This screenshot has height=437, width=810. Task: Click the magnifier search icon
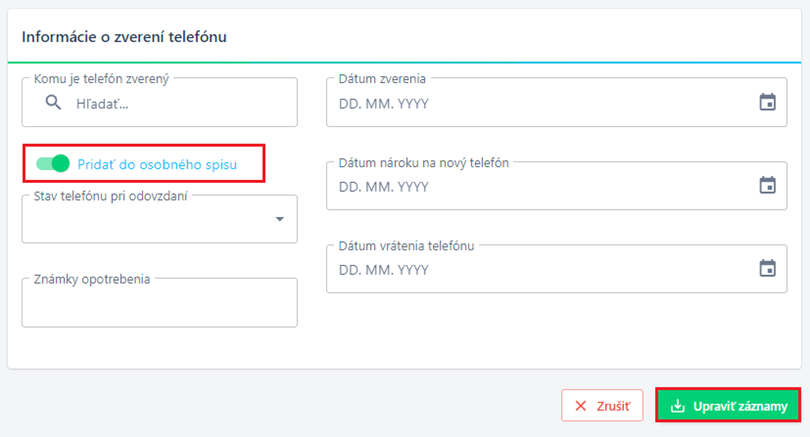pos(53,102)
